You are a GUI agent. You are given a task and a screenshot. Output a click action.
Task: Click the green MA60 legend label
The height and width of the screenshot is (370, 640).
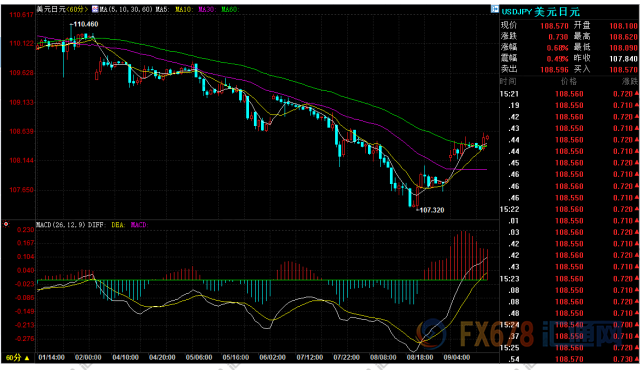click(x=230, y=9)
